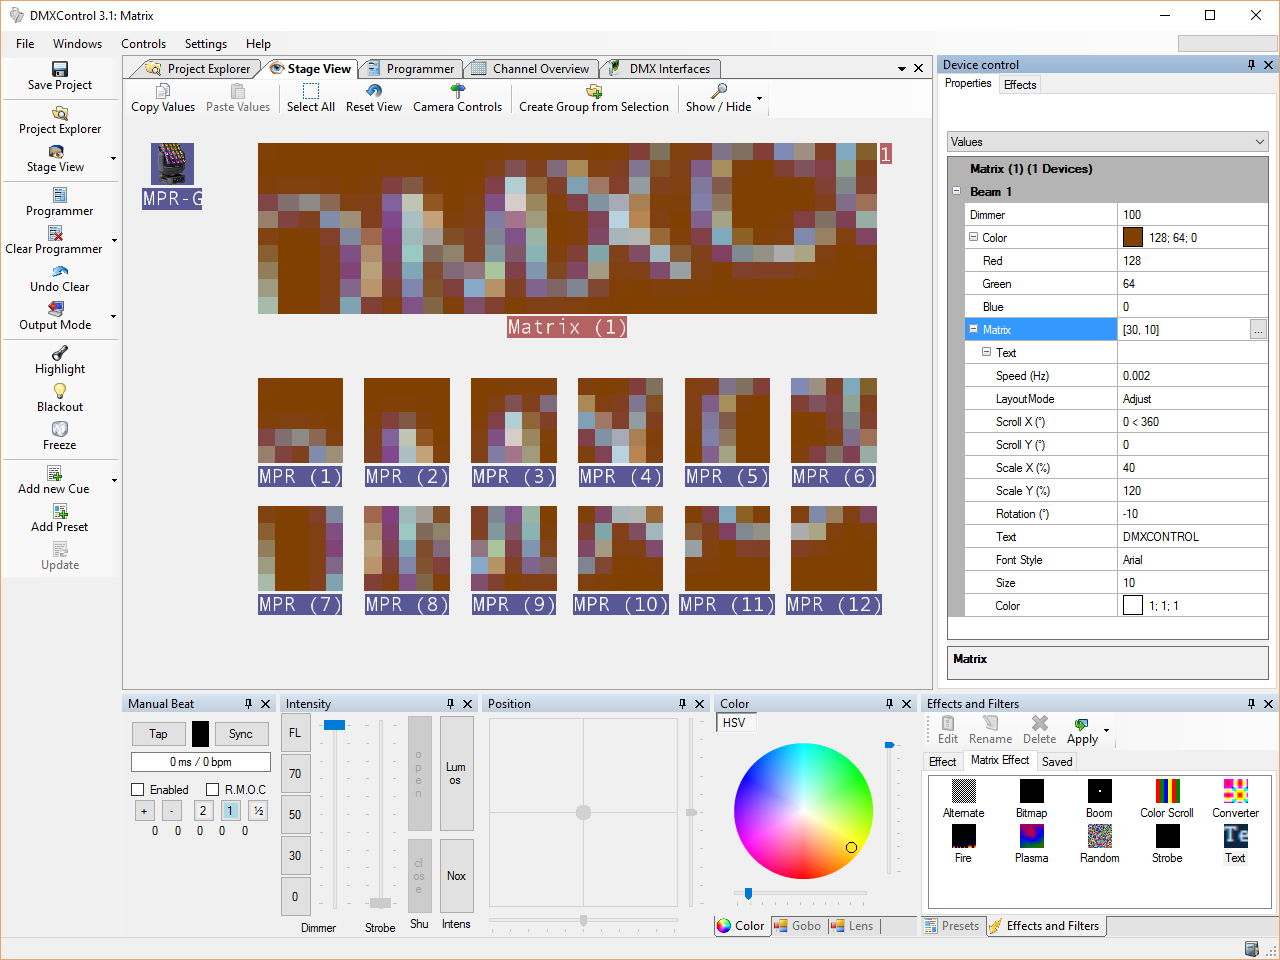Click the Dimmer slider handle
The height and width of the screenshot is (960, 1280).
click(x=335, y=725)
